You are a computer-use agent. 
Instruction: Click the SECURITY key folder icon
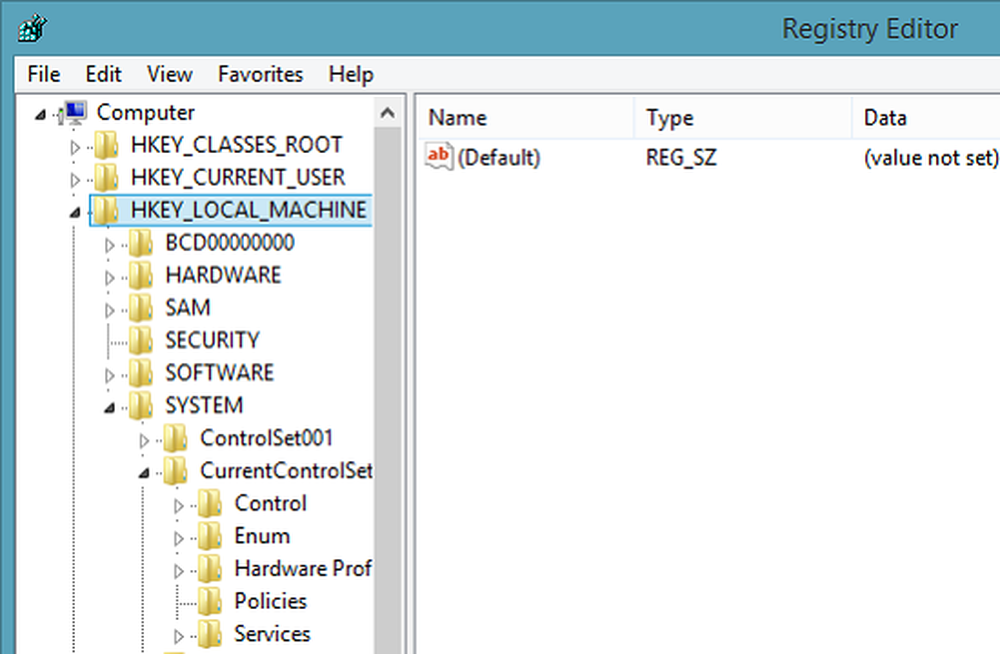(x=141, y=341)
